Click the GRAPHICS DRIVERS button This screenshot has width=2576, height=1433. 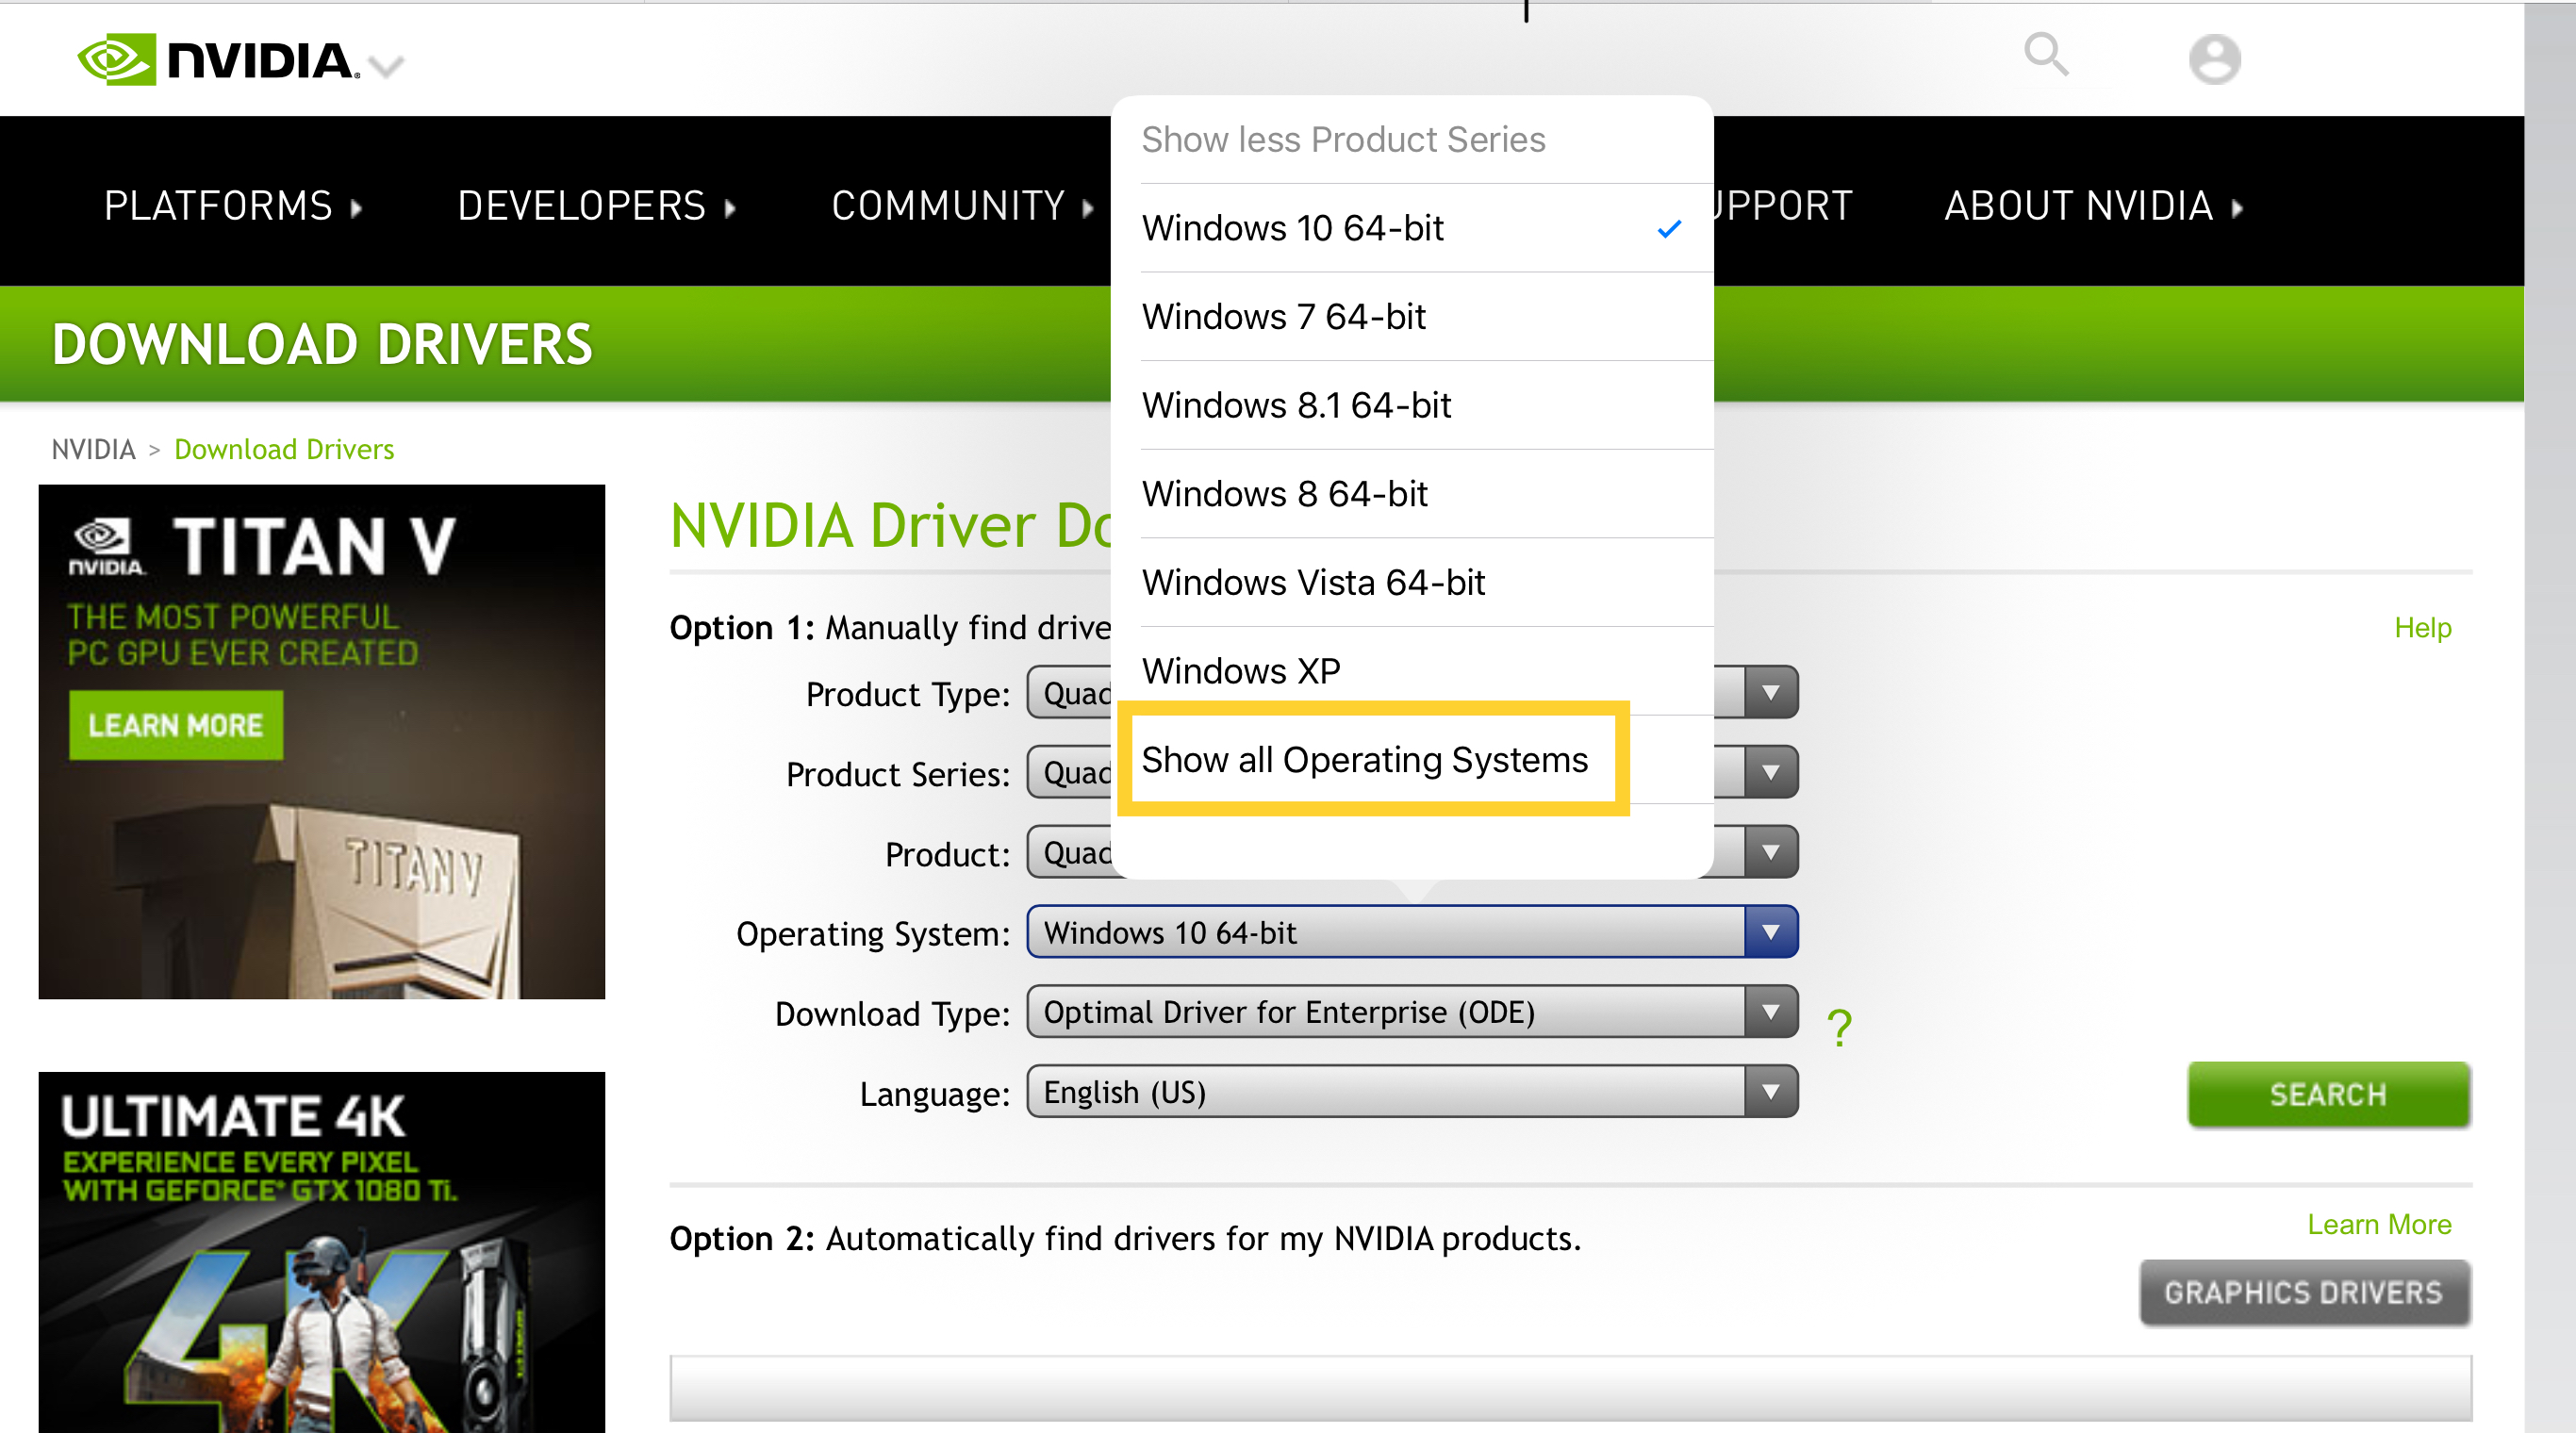pos(2303,1293)
